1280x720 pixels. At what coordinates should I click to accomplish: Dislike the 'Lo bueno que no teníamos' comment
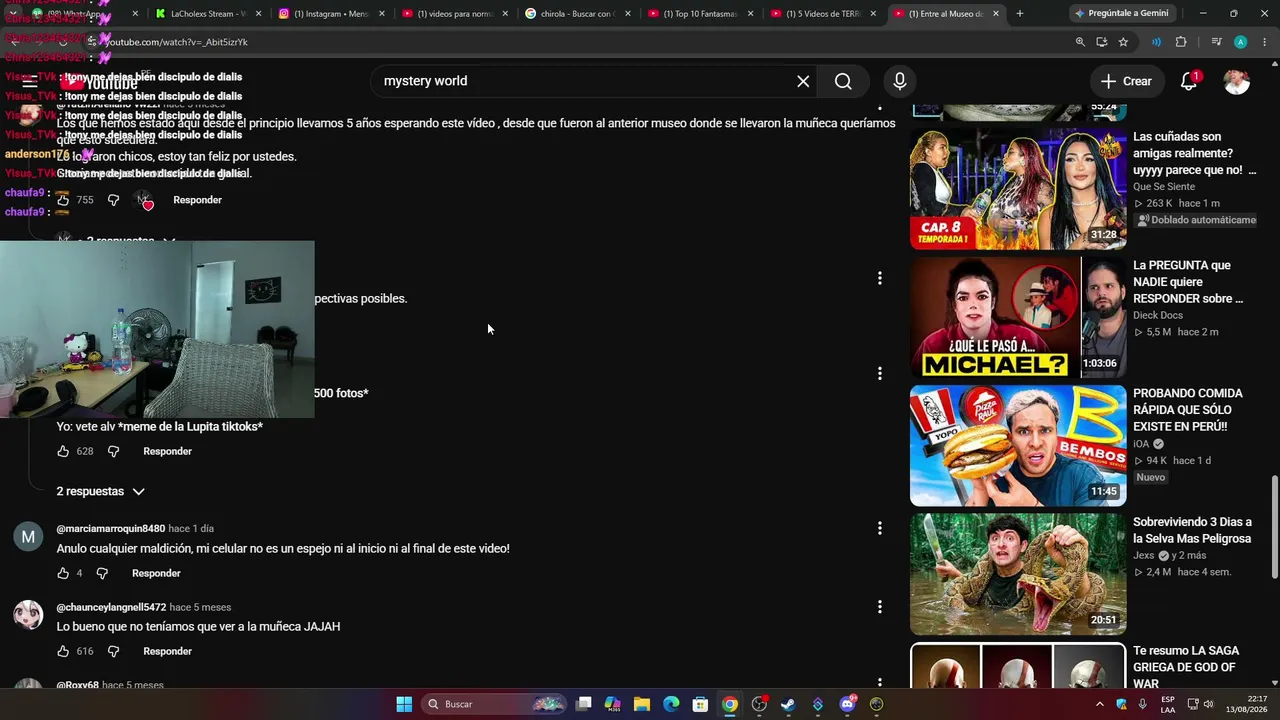tap(113, 651)
